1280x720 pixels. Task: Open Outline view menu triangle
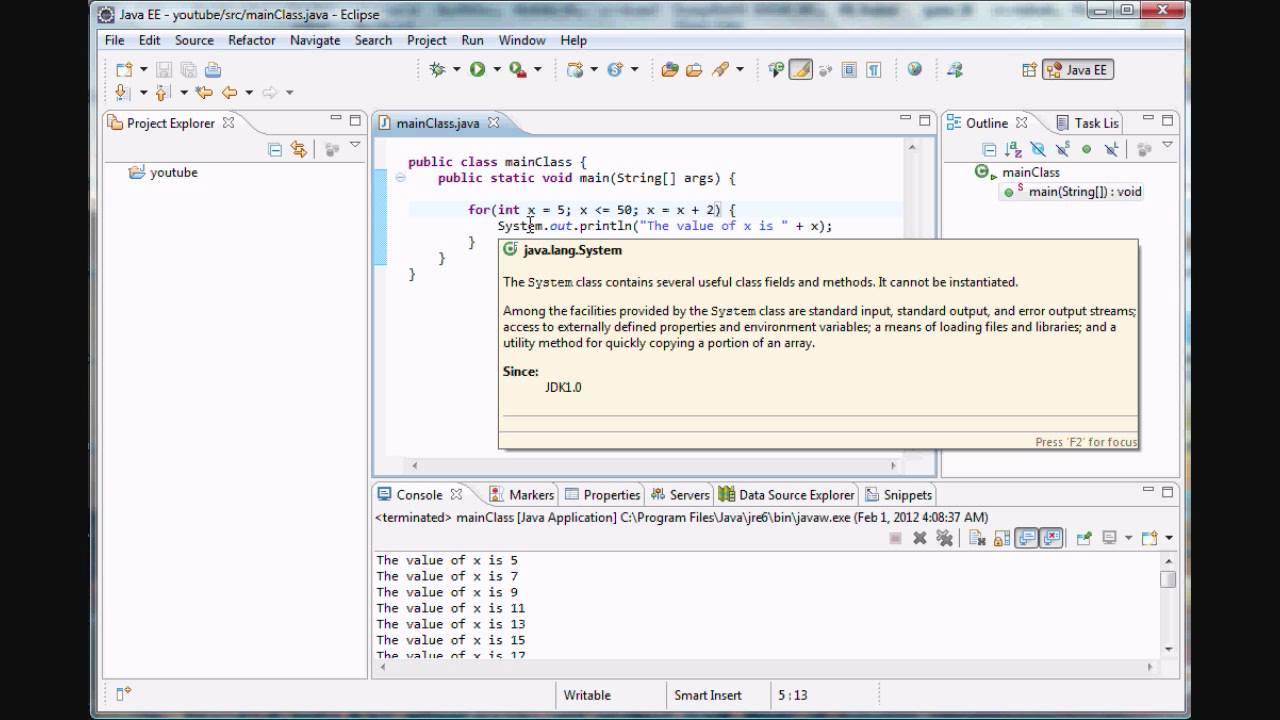[x=1167, y=146]
